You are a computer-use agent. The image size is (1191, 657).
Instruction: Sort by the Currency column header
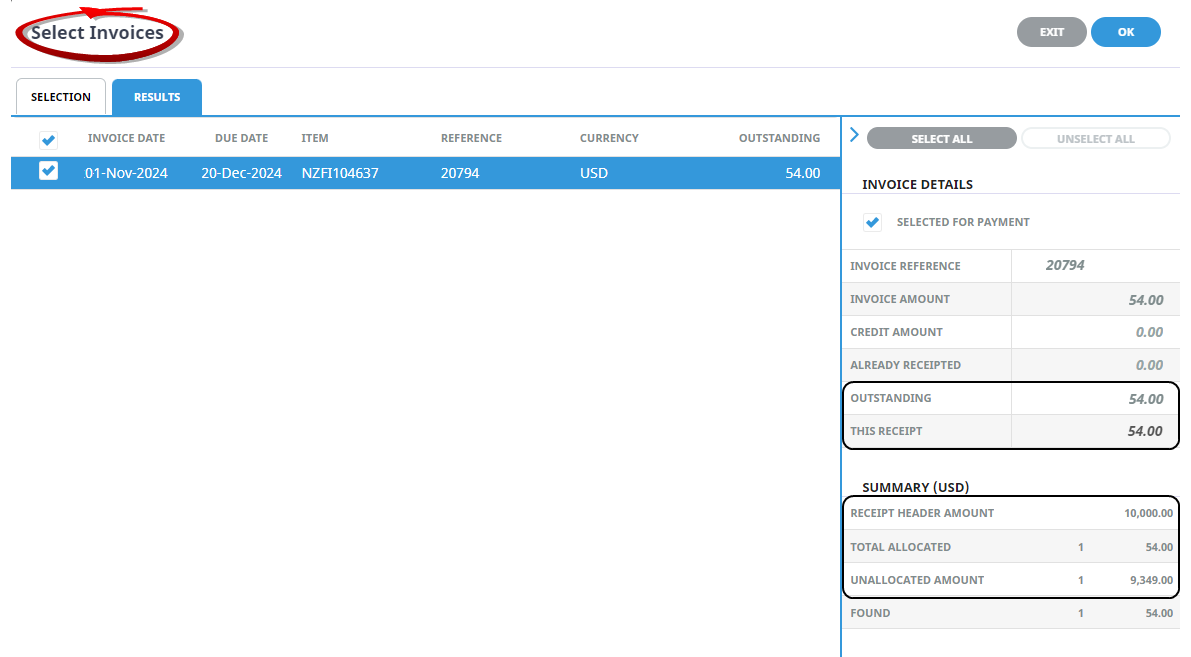609,138
